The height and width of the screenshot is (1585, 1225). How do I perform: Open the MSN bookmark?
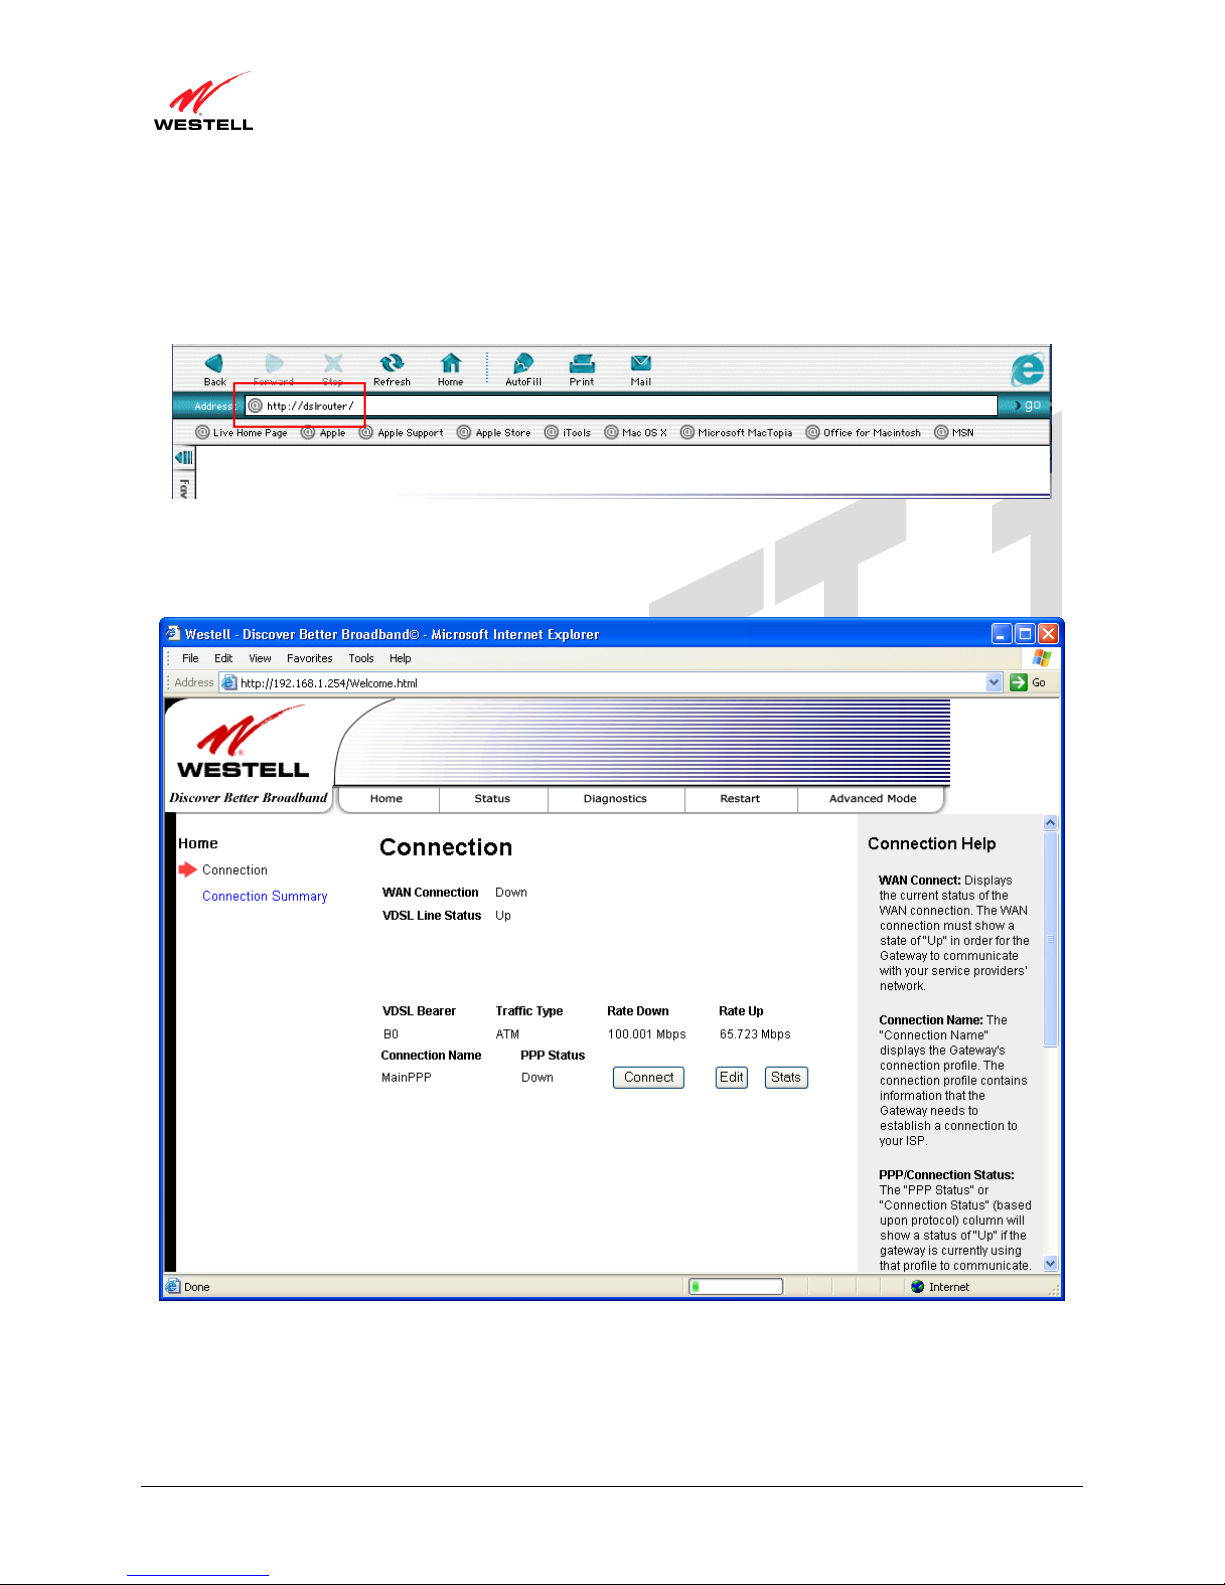(954, 433)
